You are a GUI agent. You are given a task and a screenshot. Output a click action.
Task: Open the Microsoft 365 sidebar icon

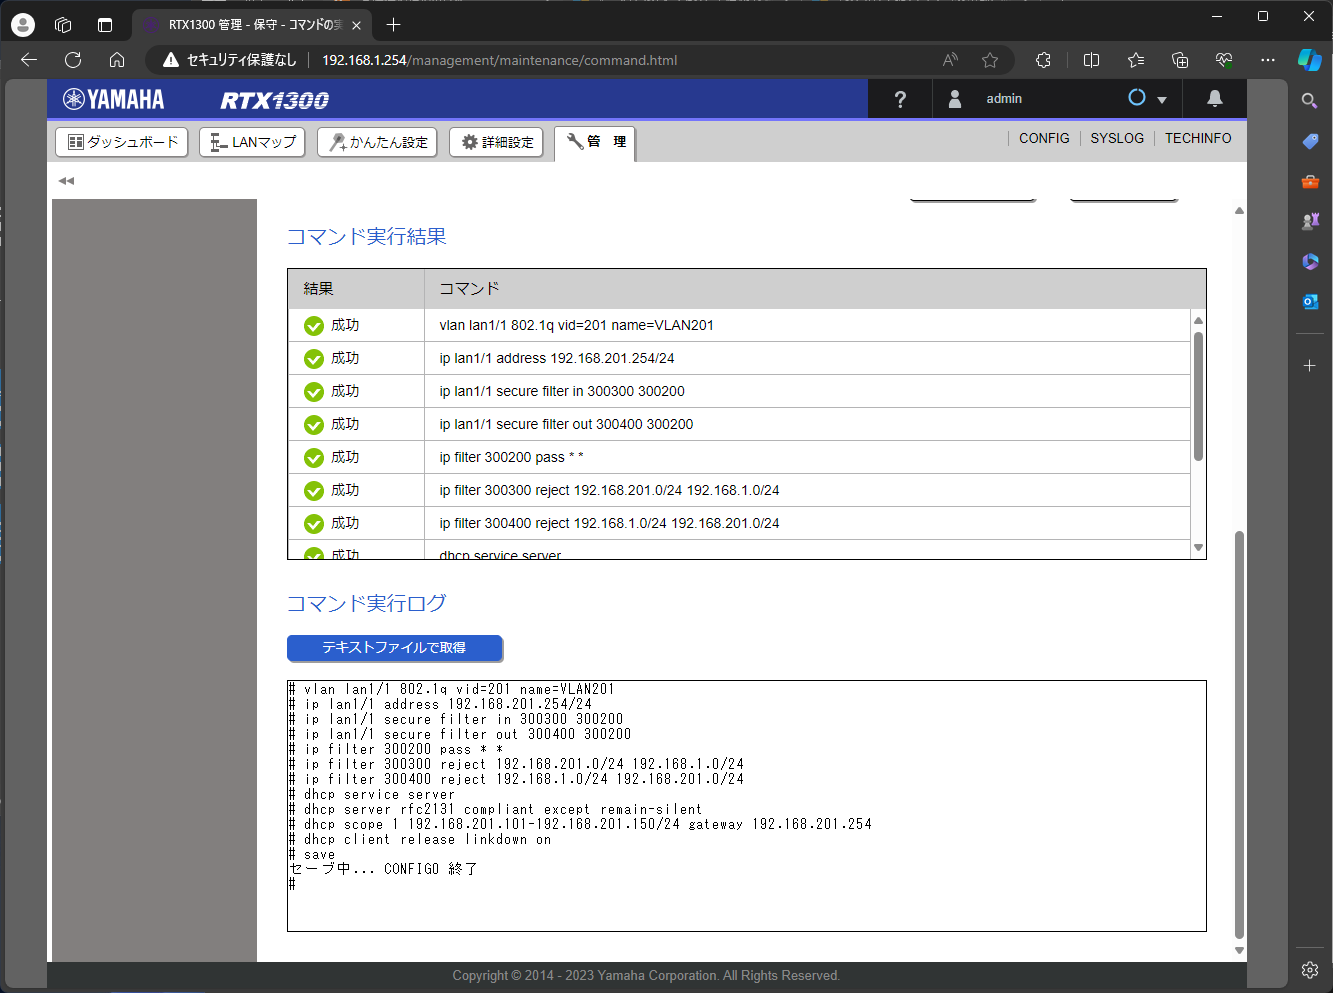pyautogui.click(x=1310, y=261)
